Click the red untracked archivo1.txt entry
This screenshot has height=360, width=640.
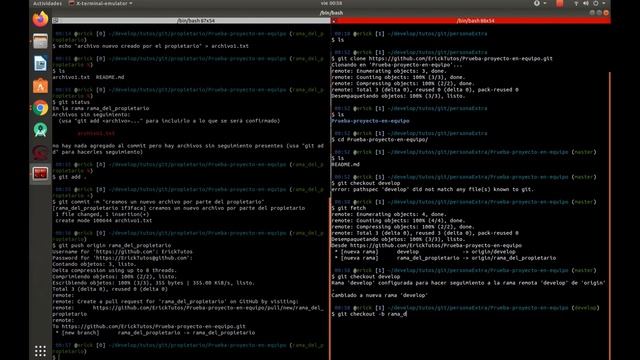[96, 133]
